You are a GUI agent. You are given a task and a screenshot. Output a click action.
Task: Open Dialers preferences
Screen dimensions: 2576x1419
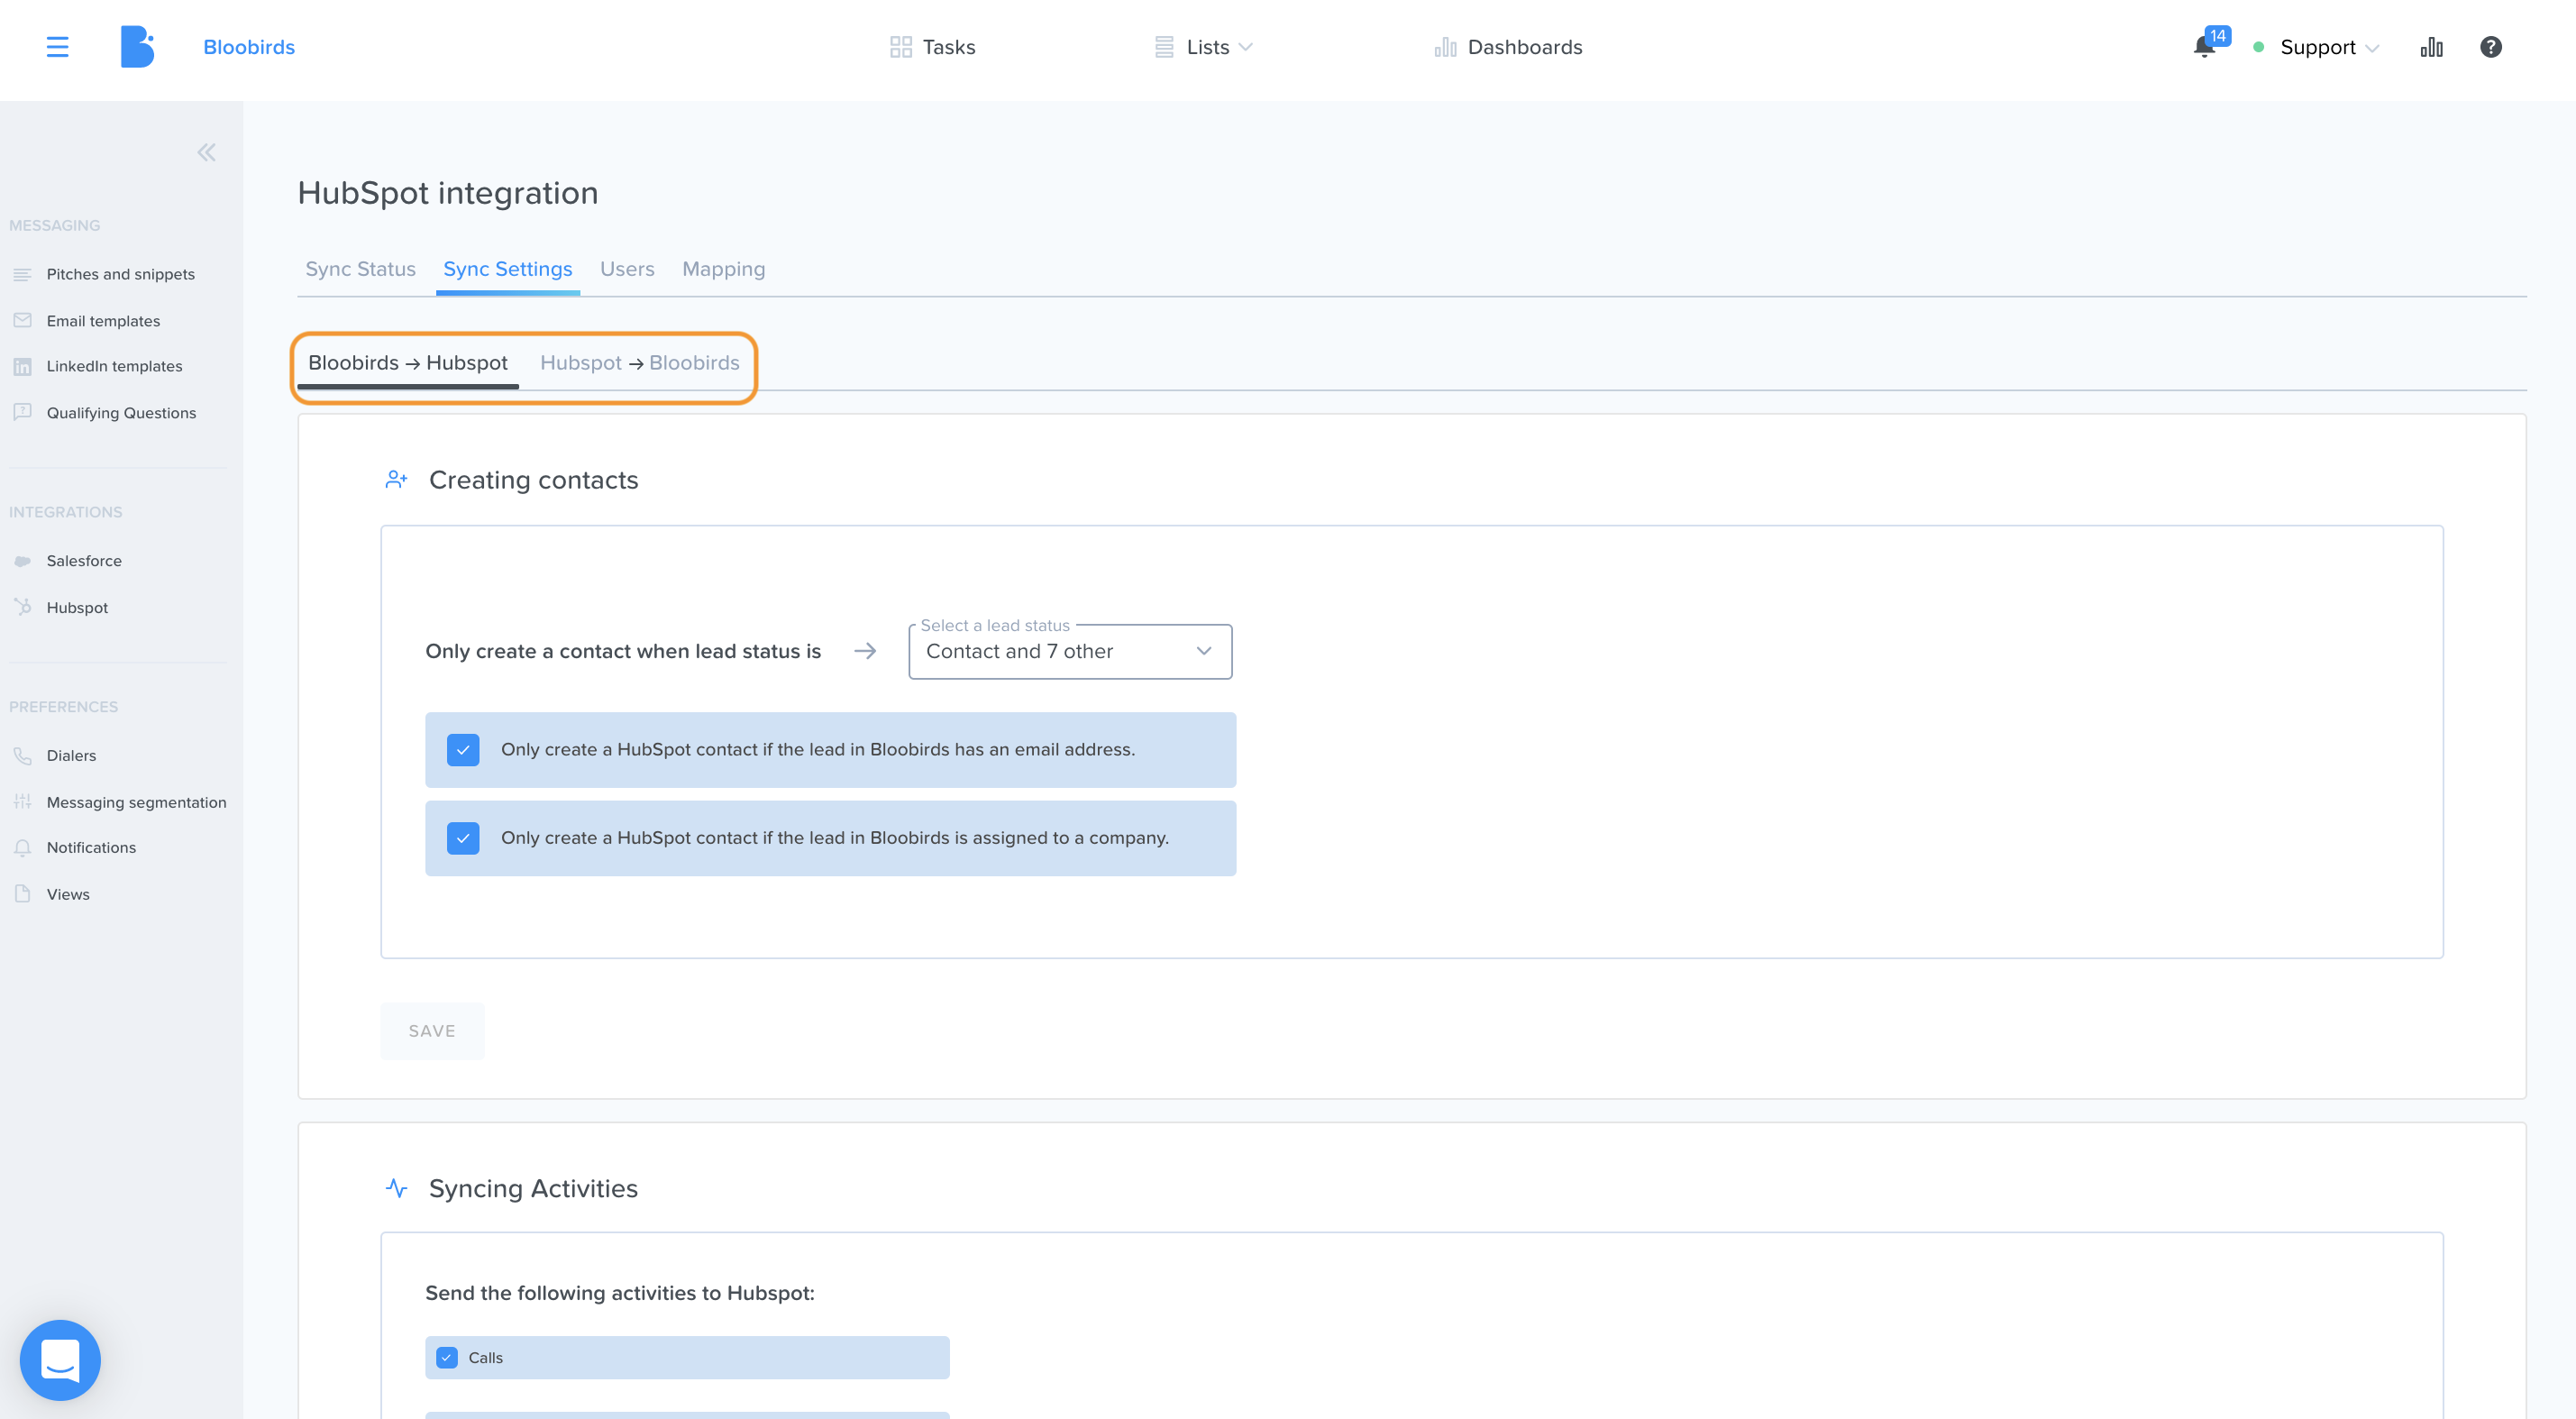pyautogui.click(x=71, y=756)
